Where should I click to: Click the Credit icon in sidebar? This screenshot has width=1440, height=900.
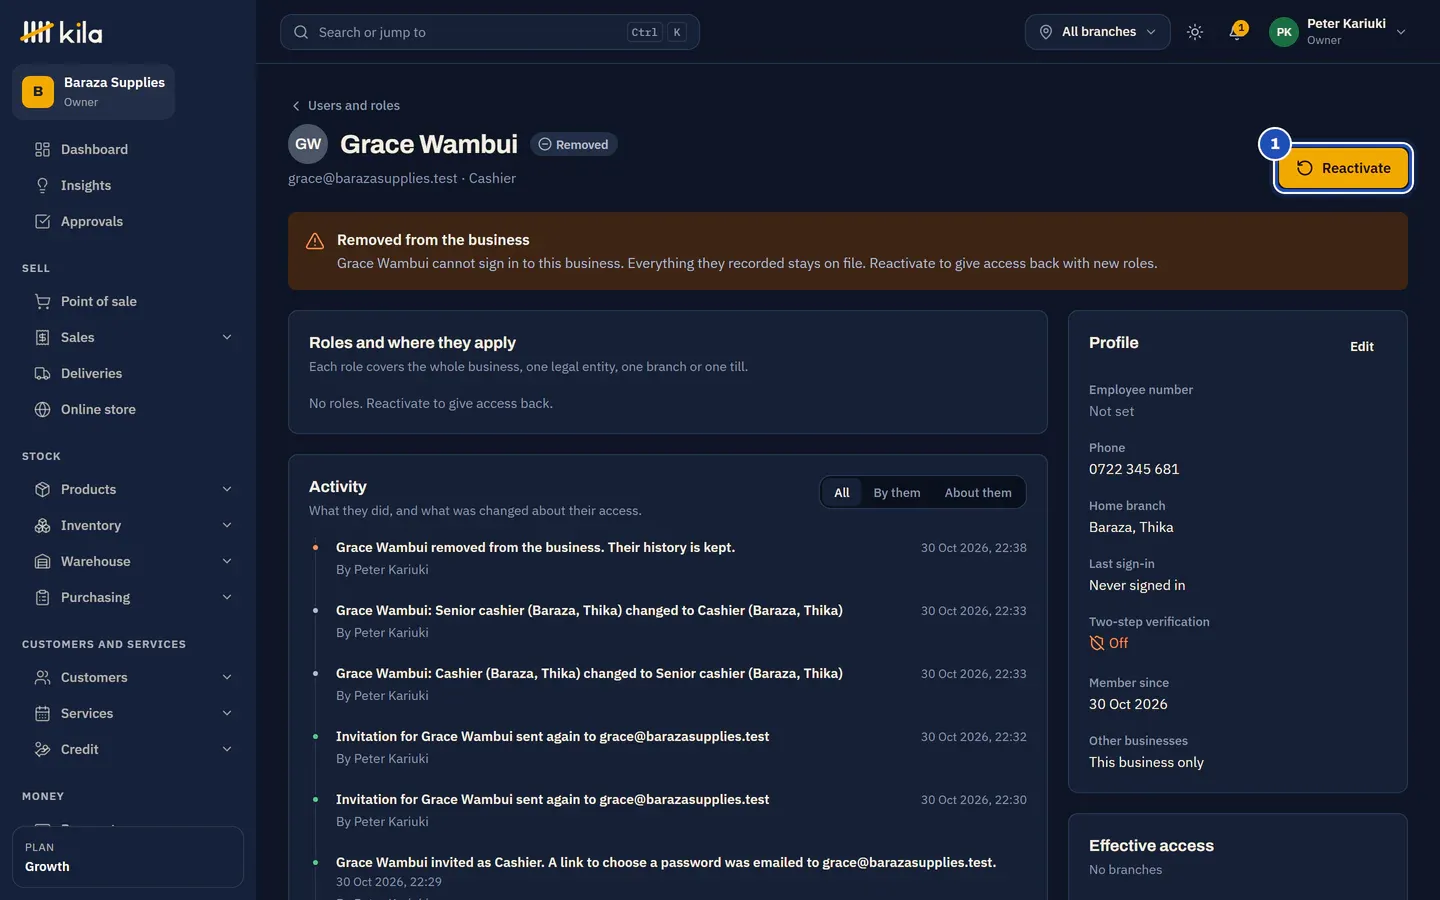[x=42, y=750]
